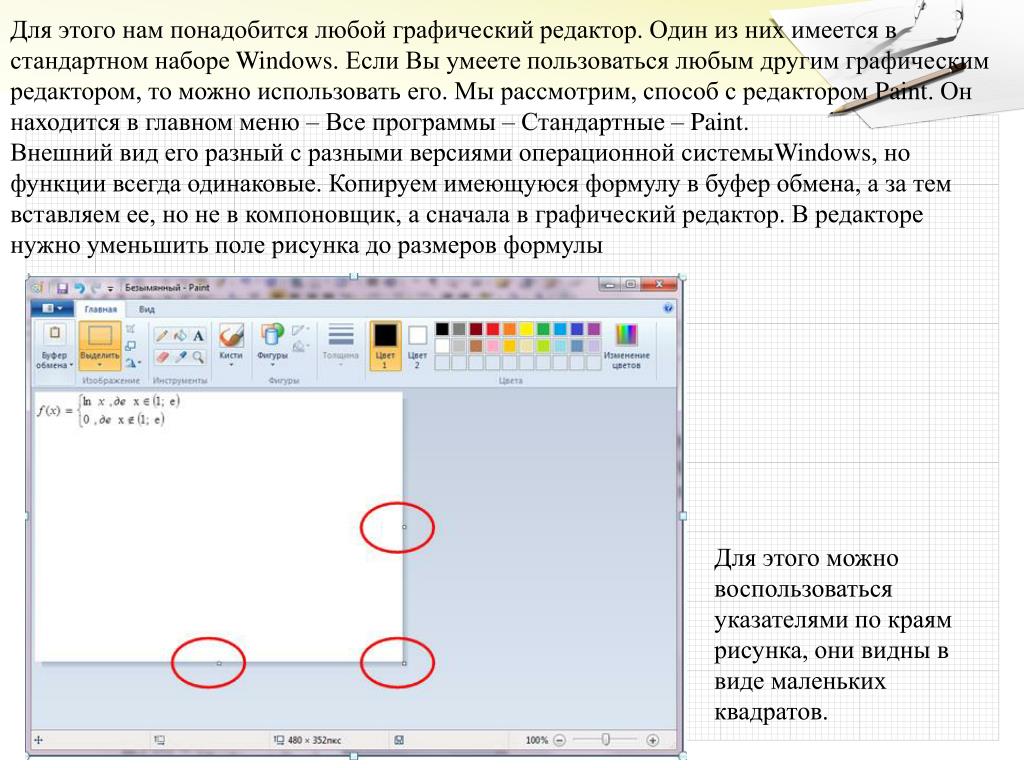Open the Rotate icon dropdown
The width and height of the screenshot is (1024, 768).
(x=132, y=362)
